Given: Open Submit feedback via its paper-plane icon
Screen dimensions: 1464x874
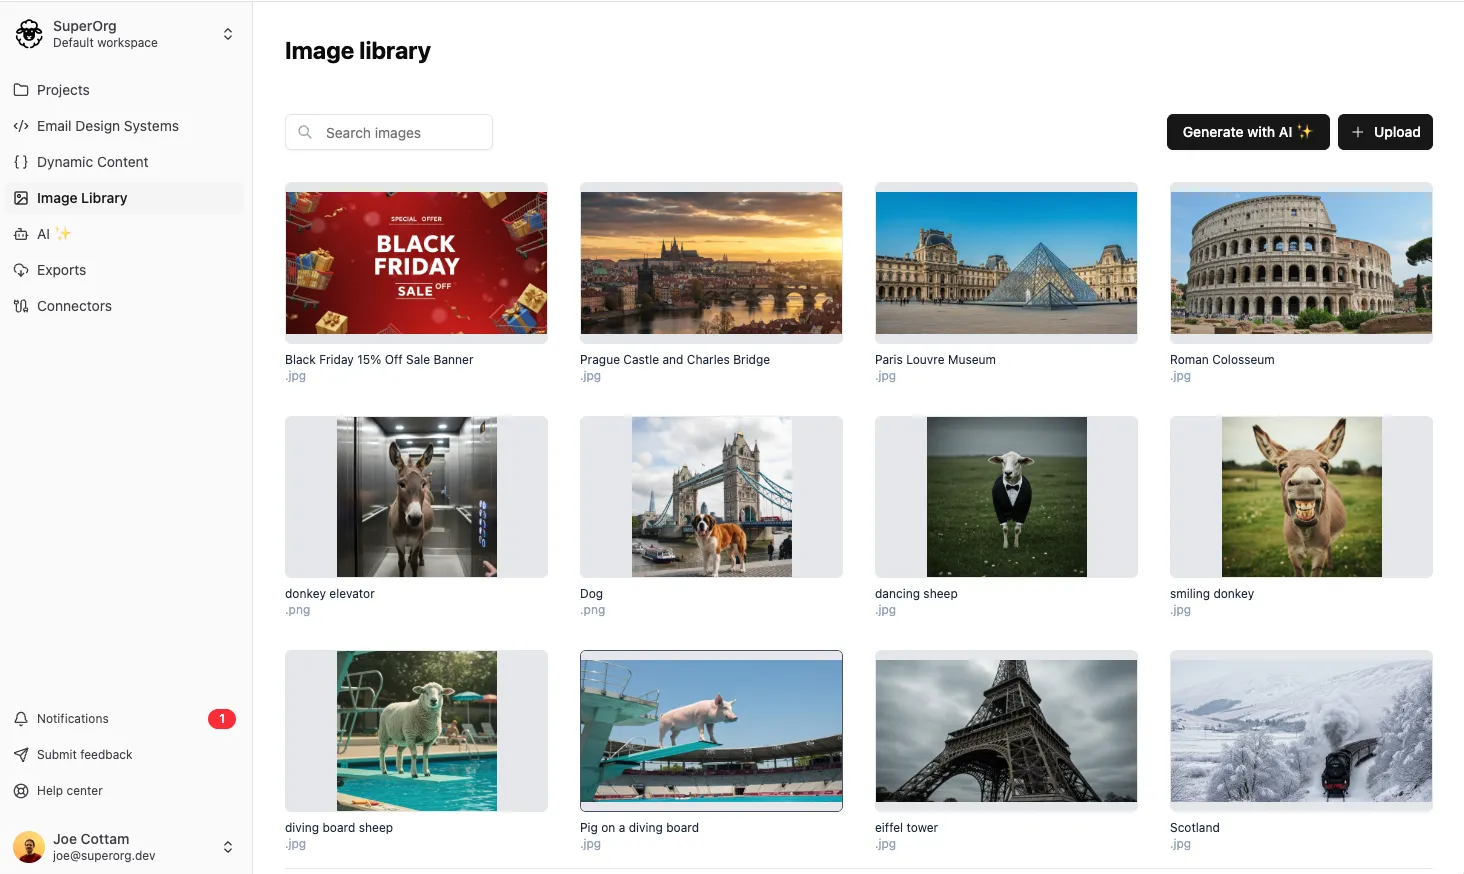Looking at the screenshot, I should click(x=21, y=754).
